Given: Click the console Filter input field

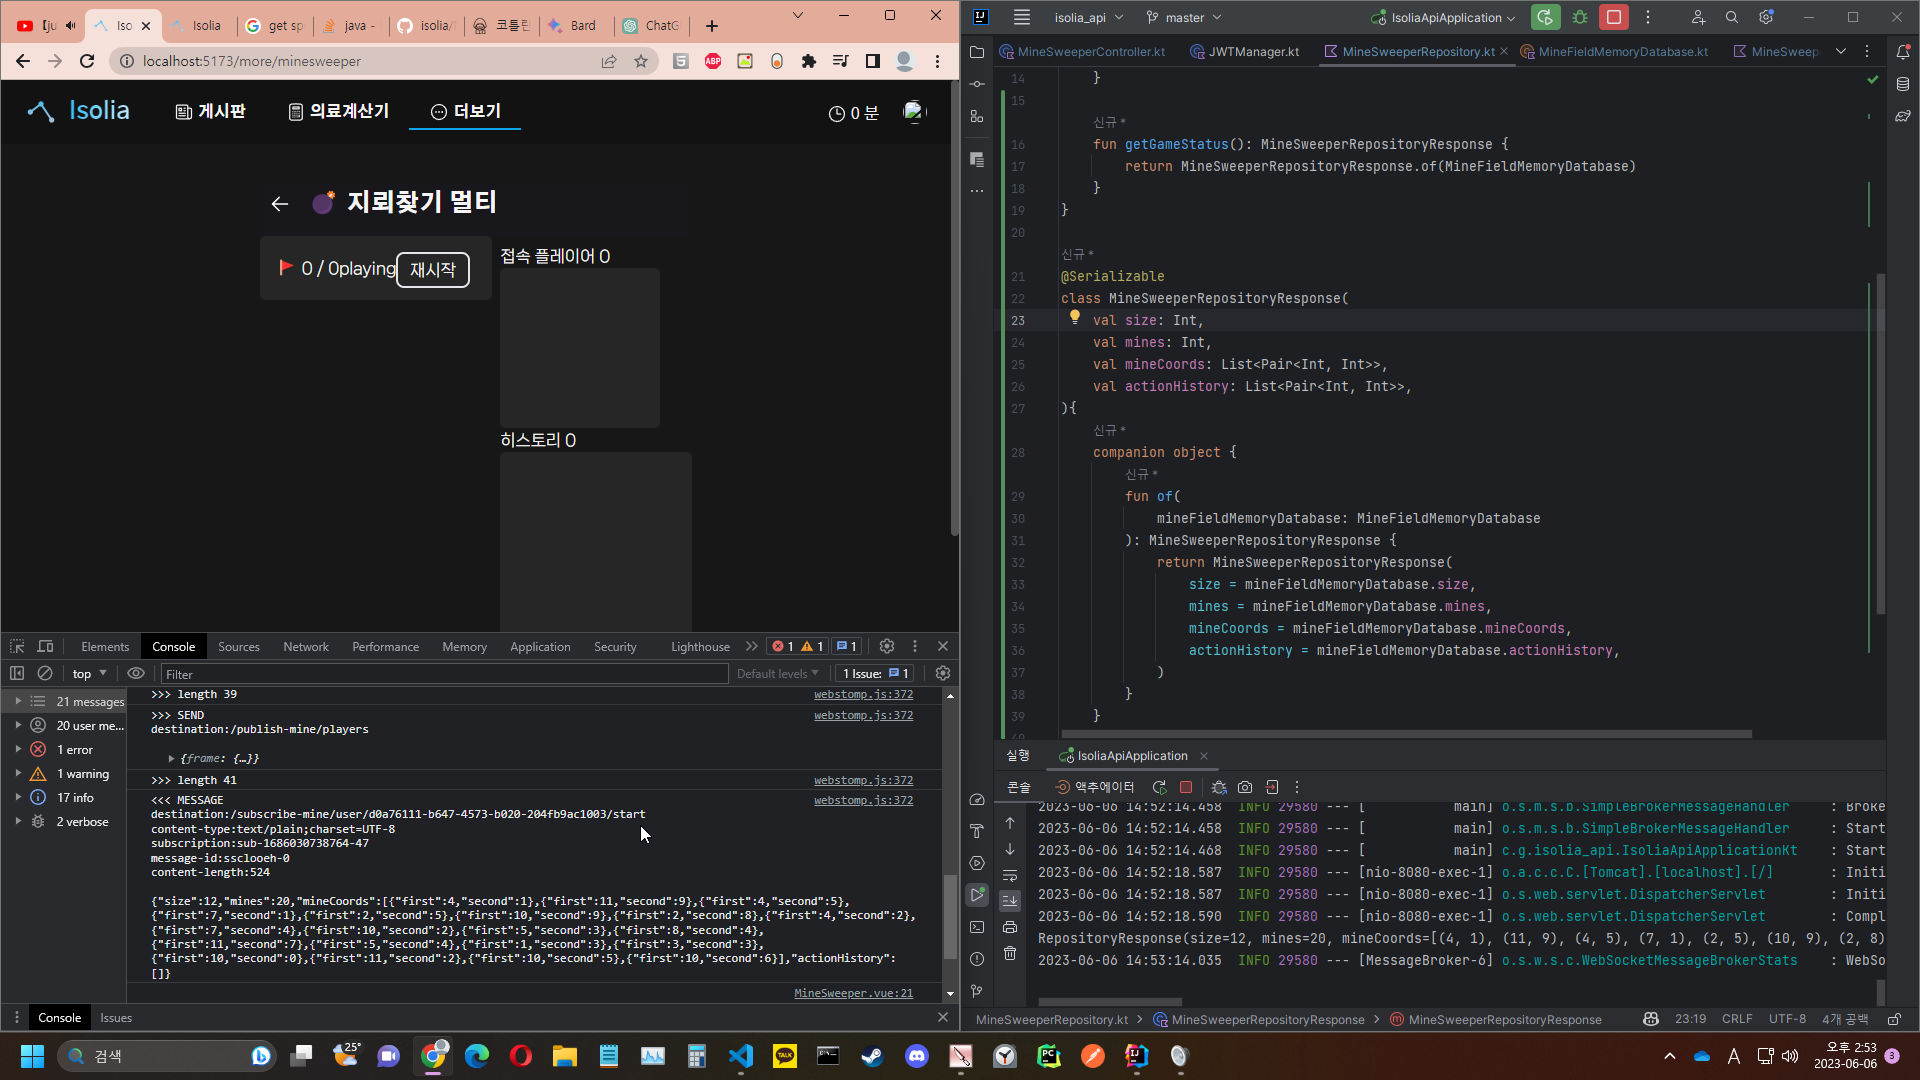Looking at the screenshot, I should [x=445, y=674].
